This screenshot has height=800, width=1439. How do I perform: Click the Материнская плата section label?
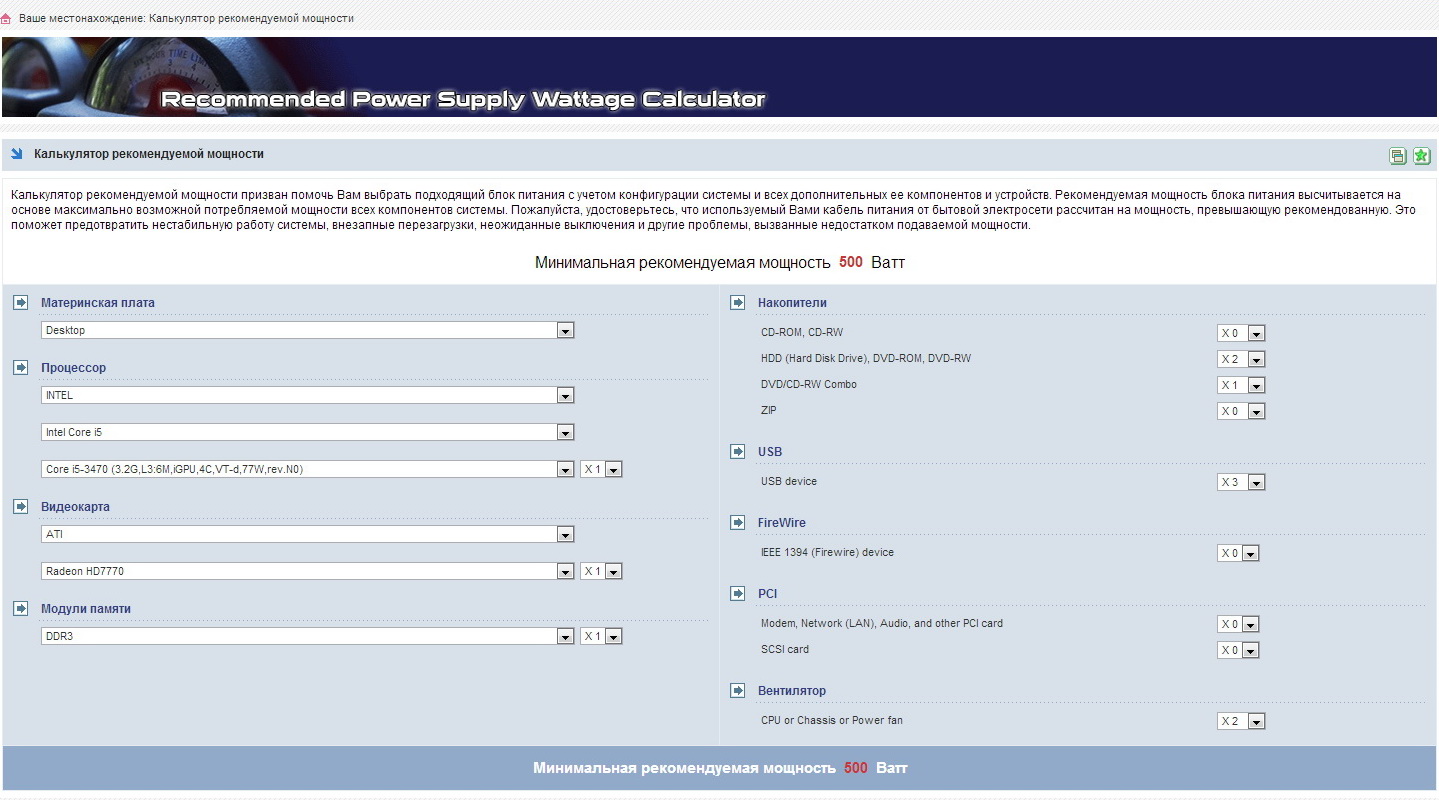click(x=98, y=302)
